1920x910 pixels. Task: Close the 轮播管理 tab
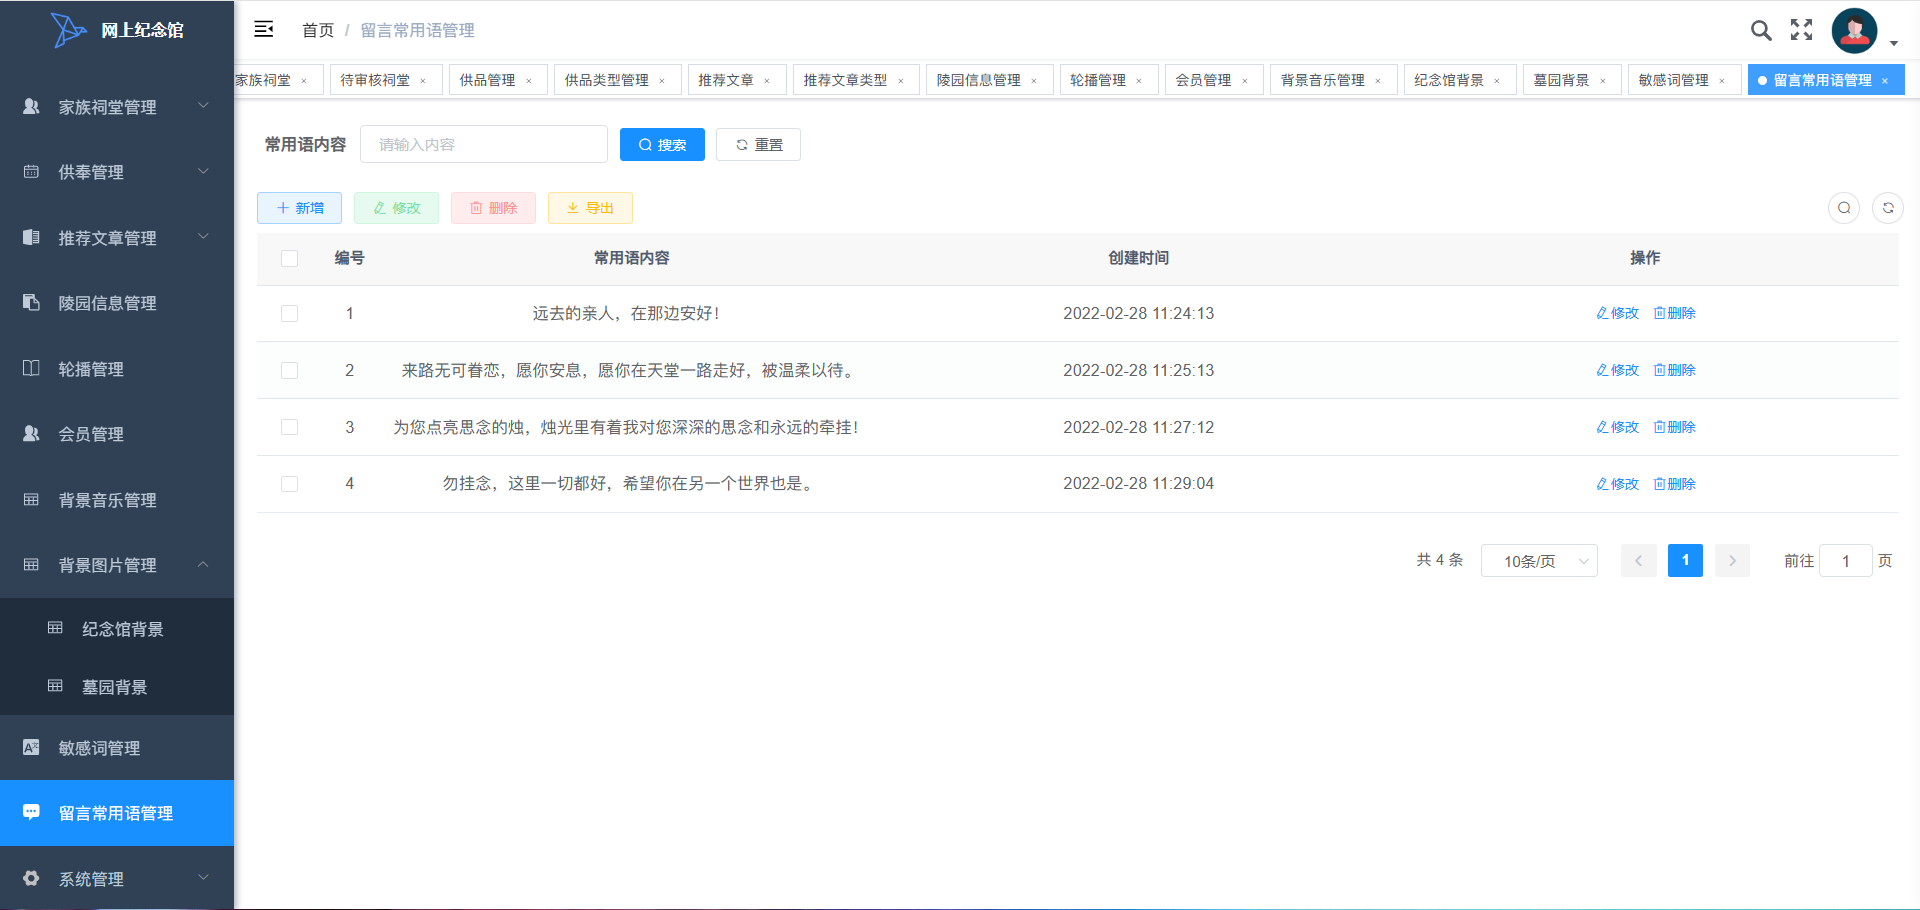point(1139,81)
